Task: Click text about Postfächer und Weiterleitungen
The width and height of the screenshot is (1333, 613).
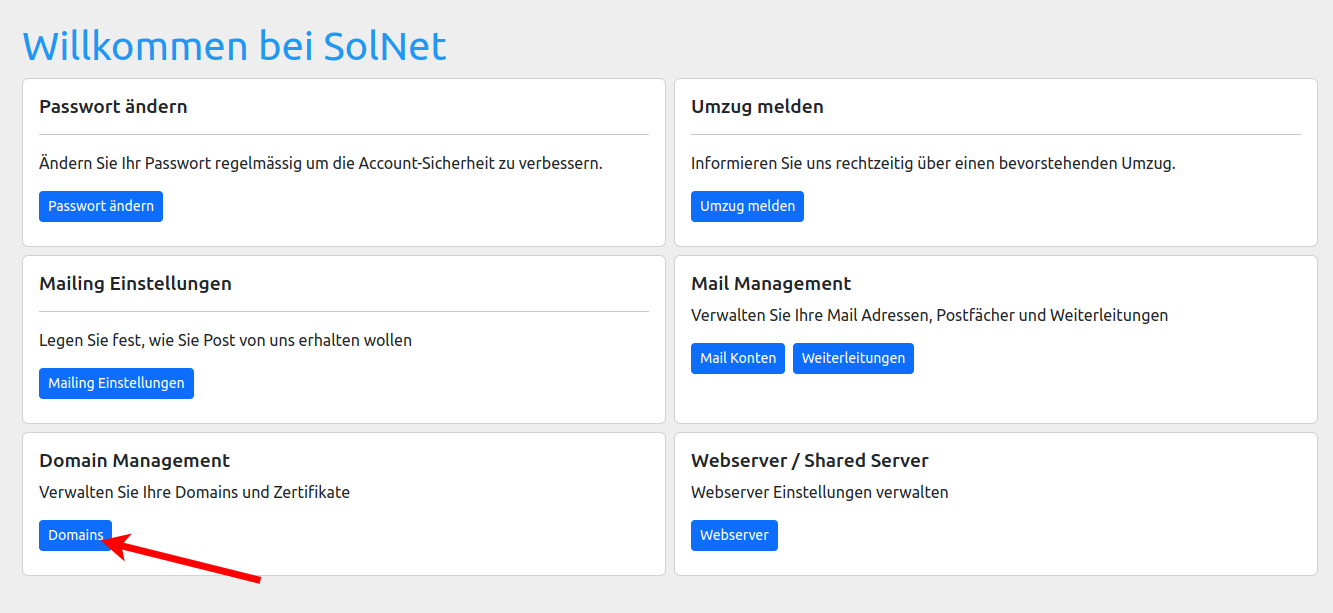Action: 929,315
